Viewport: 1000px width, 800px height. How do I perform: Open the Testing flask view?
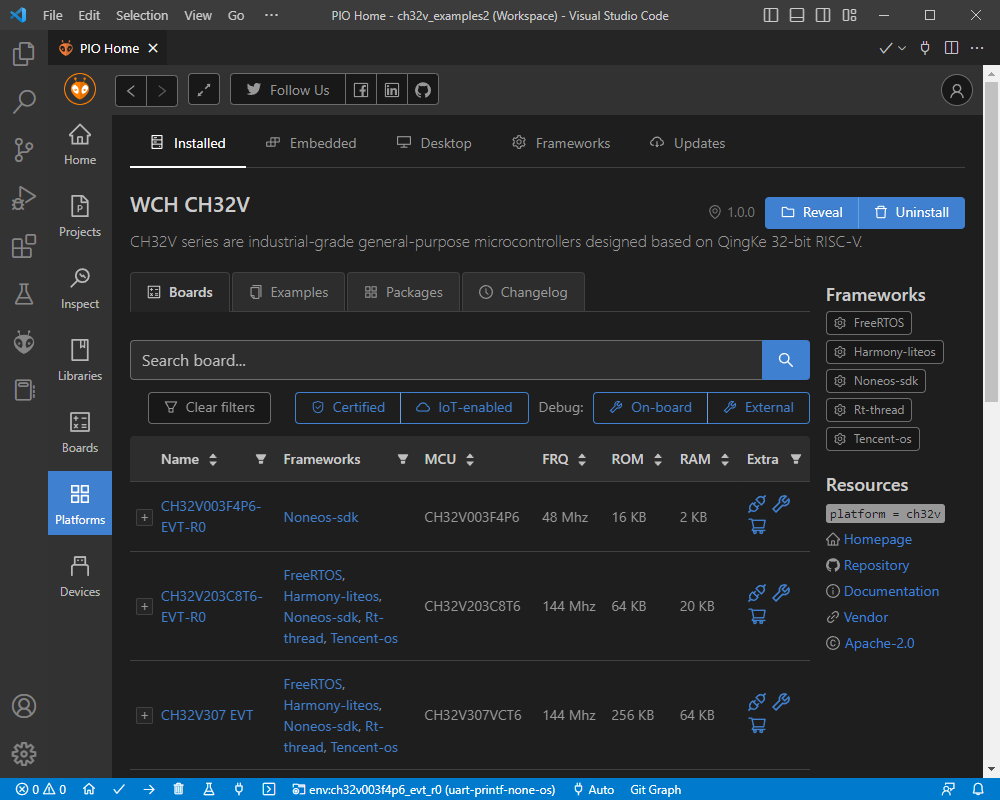tap(24, 294)
